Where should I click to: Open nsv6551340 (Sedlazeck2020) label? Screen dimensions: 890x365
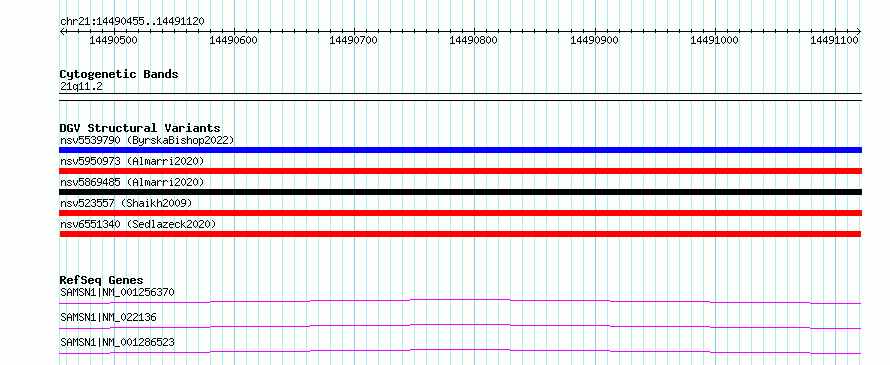[138, 224]
